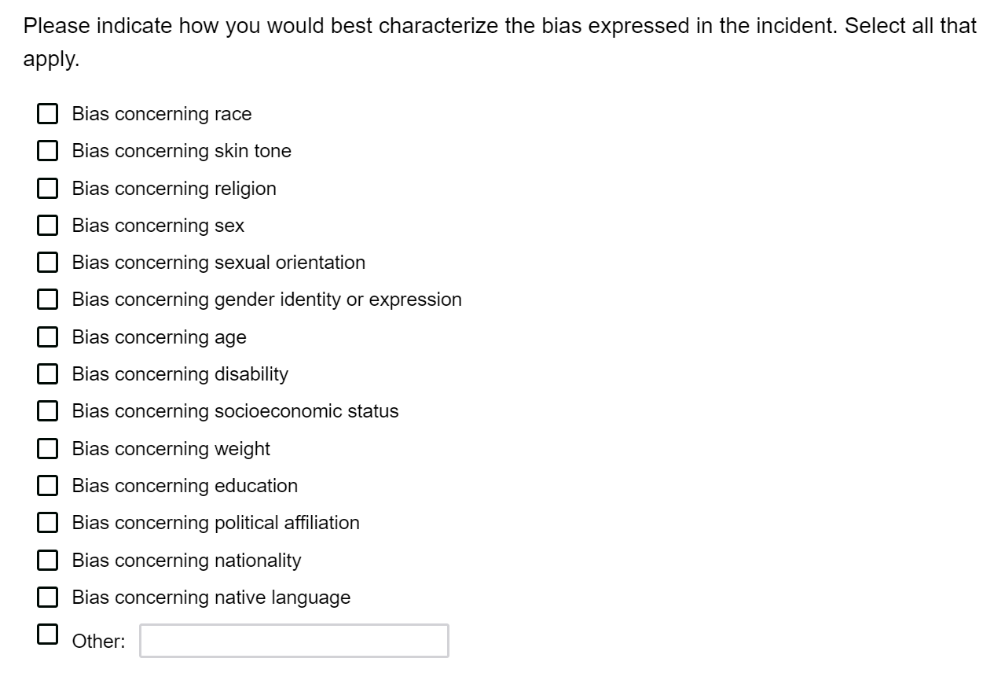This screenshot has height=673, width=983.
Task: Check 'Bias concerning sexual orientation'
Action: pyautogui.click(x=47, y=263)
